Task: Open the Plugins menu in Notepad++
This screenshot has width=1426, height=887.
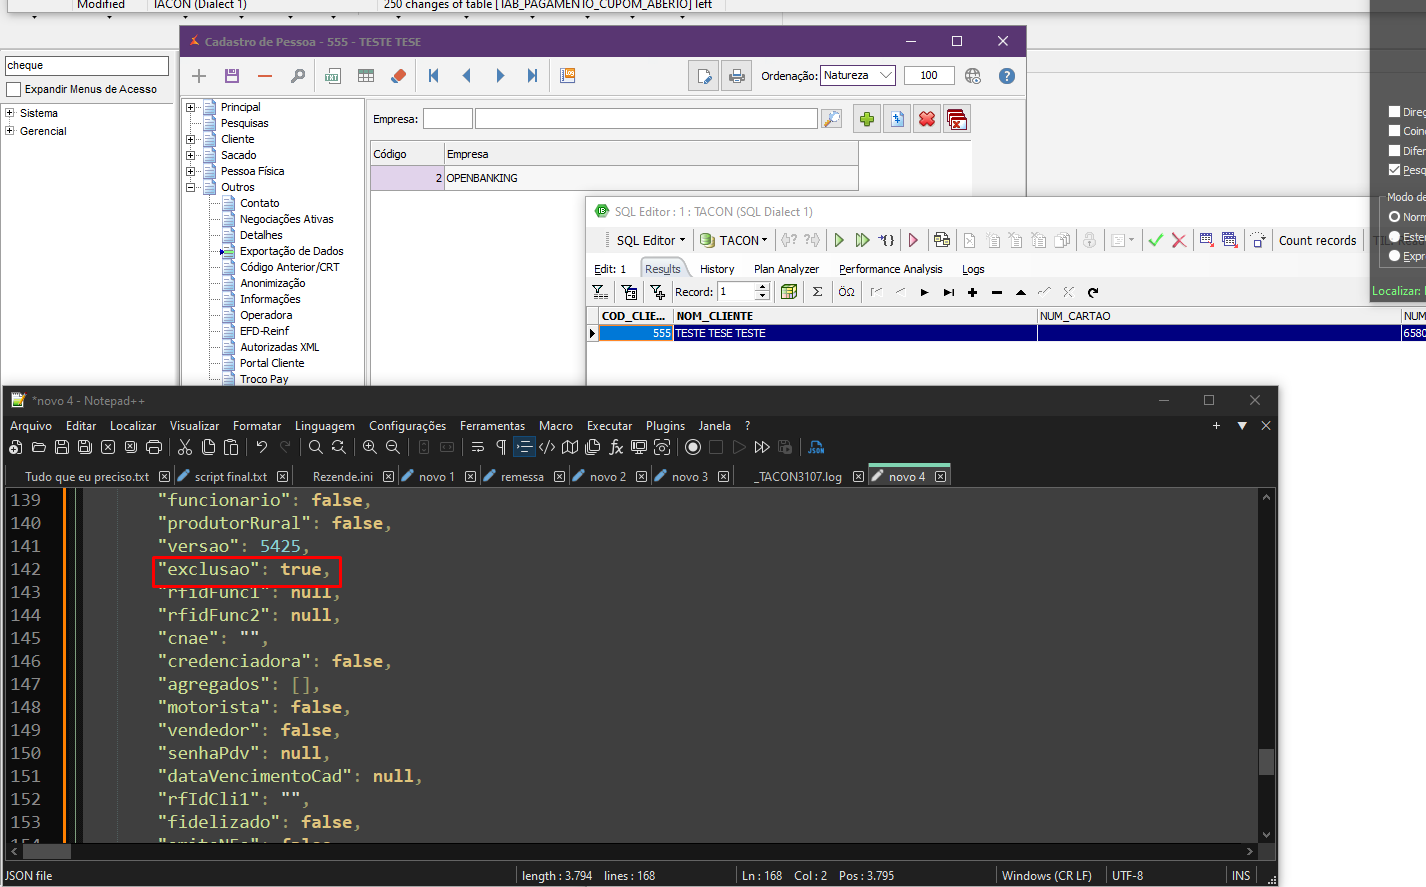Action: point(665,426)
